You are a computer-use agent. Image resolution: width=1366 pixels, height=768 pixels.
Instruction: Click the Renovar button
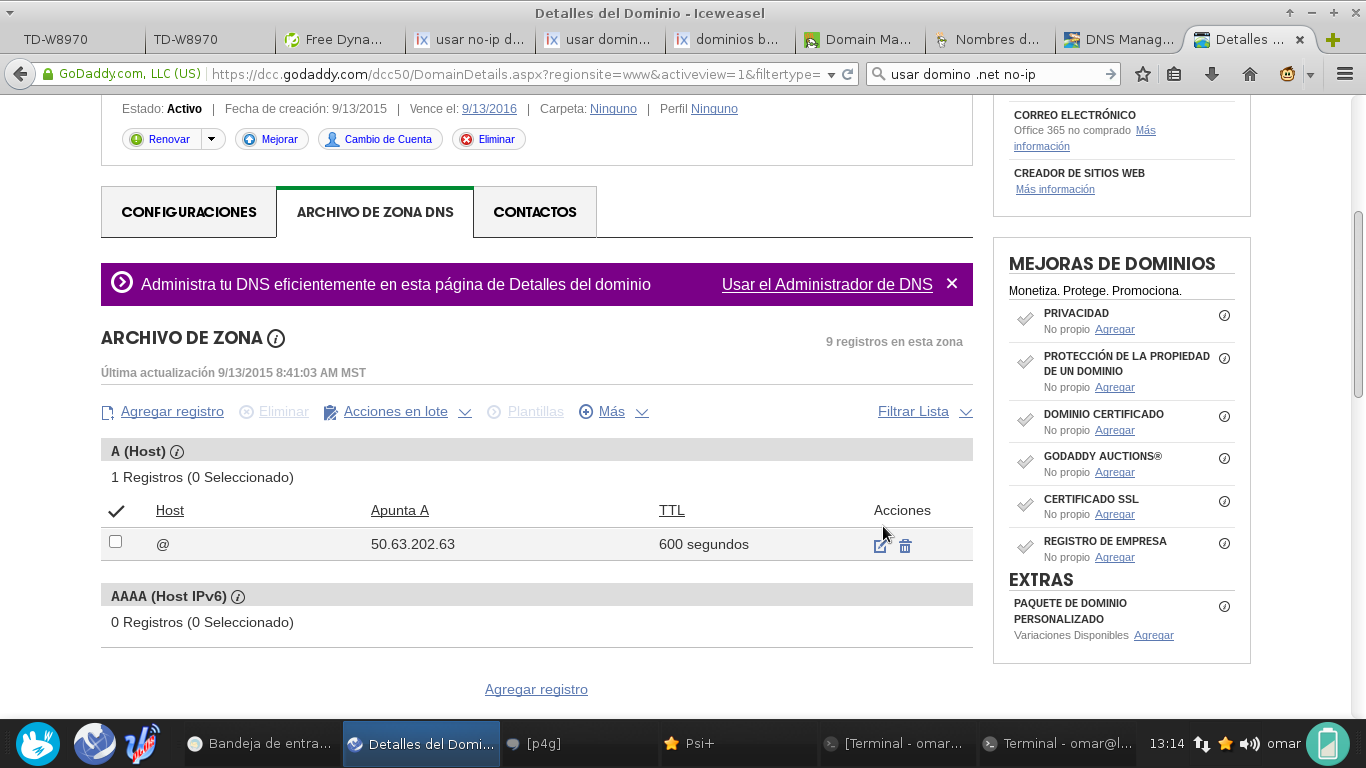tap(162, 139)
